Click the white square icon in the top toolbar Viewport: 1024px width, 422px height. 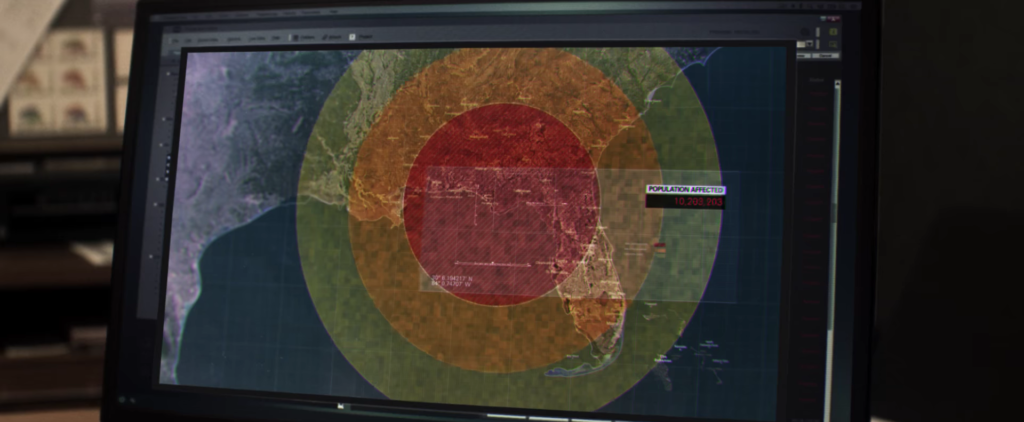[352, 38]
